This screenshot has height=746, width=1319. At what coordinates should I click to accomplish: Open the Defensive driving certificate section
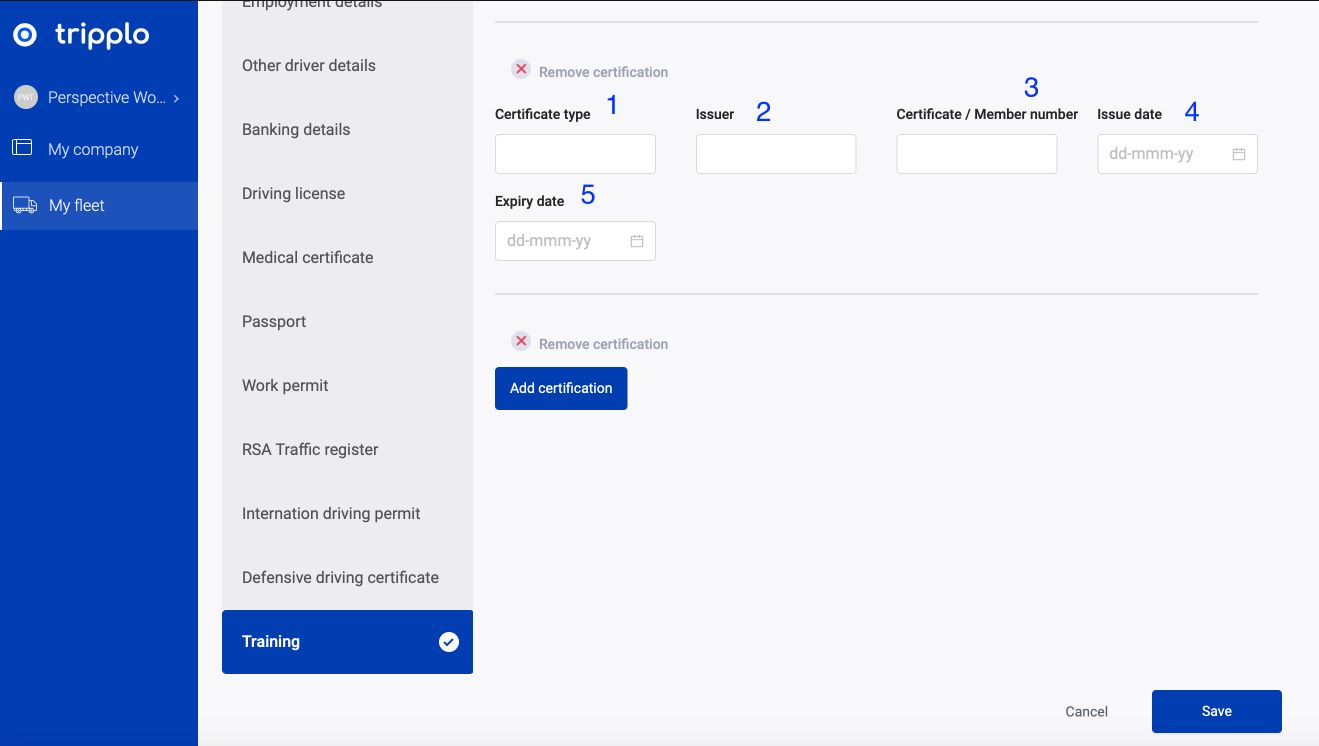(x=340, y=578)
